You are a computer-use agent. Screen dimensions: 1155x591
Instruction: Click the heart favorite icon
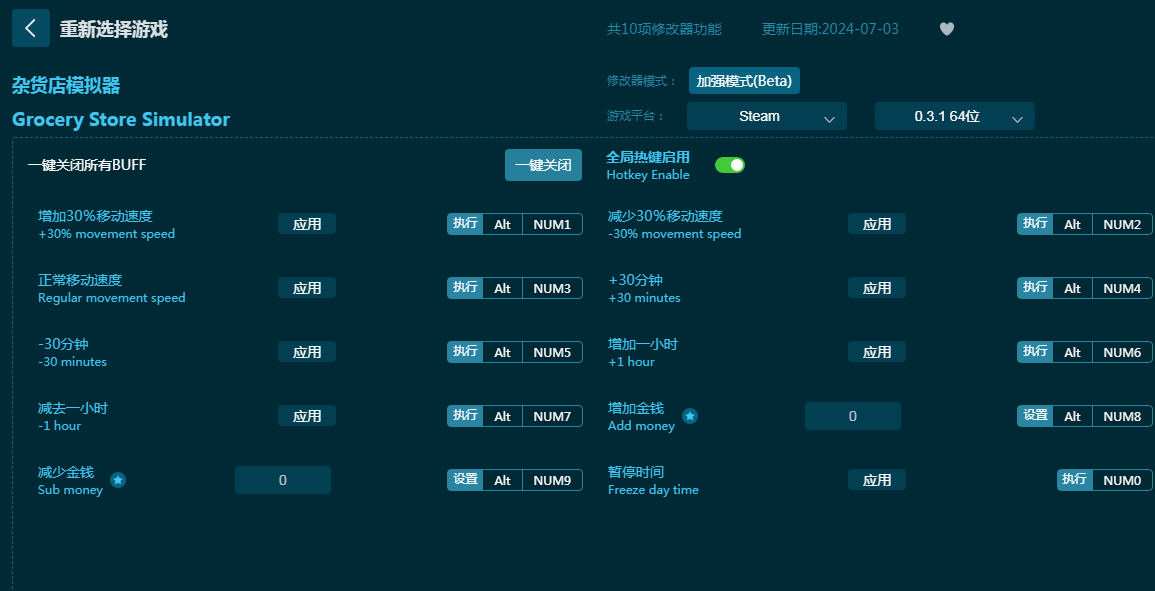947,29
